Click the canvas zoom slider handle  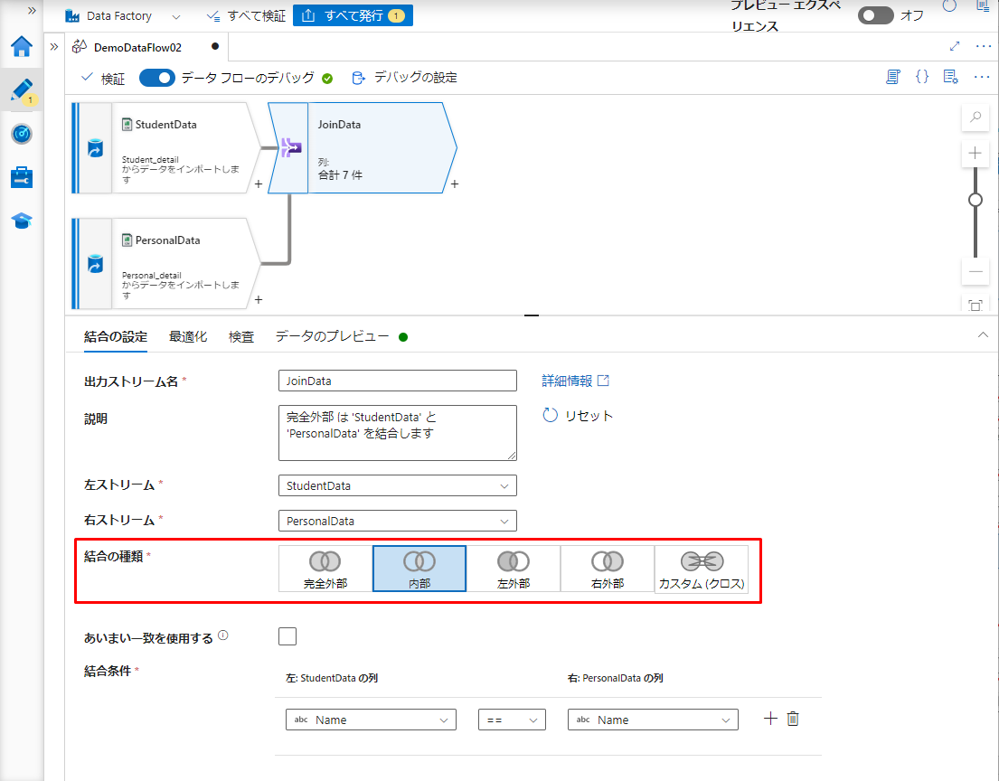tap(975, 200)
